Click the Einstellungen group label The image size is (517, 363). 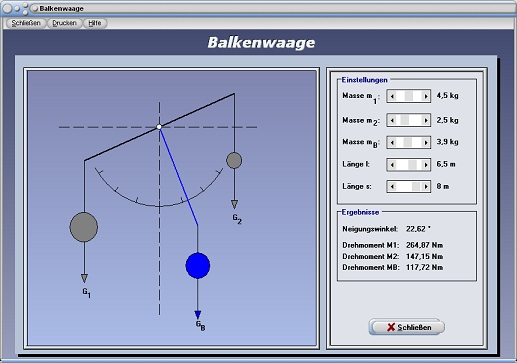tap(364, 80)
